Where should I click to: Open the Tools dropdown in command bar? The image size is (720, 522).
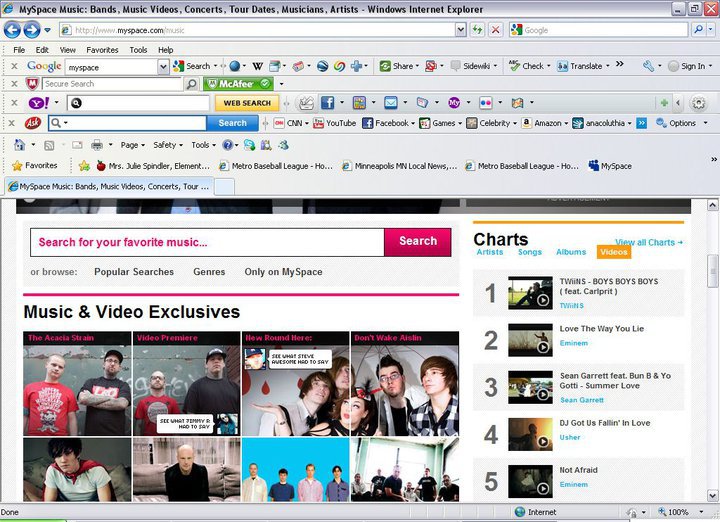coord(203,145)
